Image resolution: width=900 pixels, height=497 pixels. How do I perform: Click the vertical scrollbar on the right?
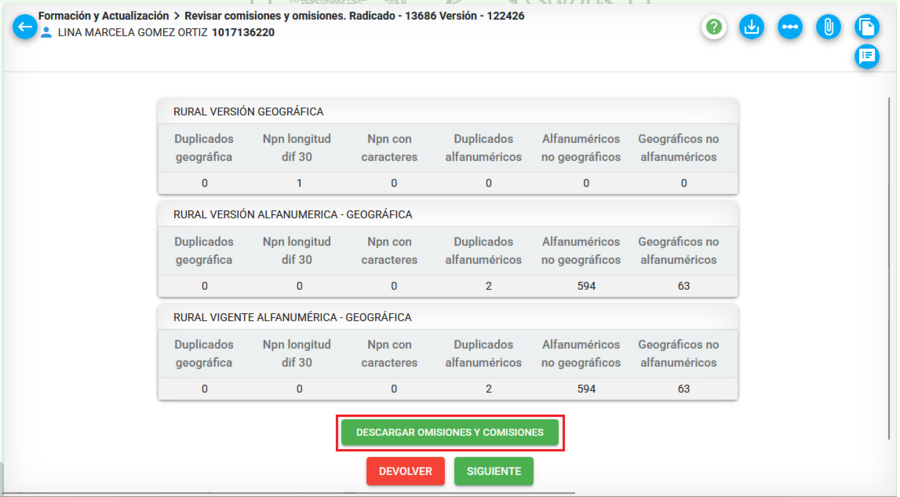[889, 269]
